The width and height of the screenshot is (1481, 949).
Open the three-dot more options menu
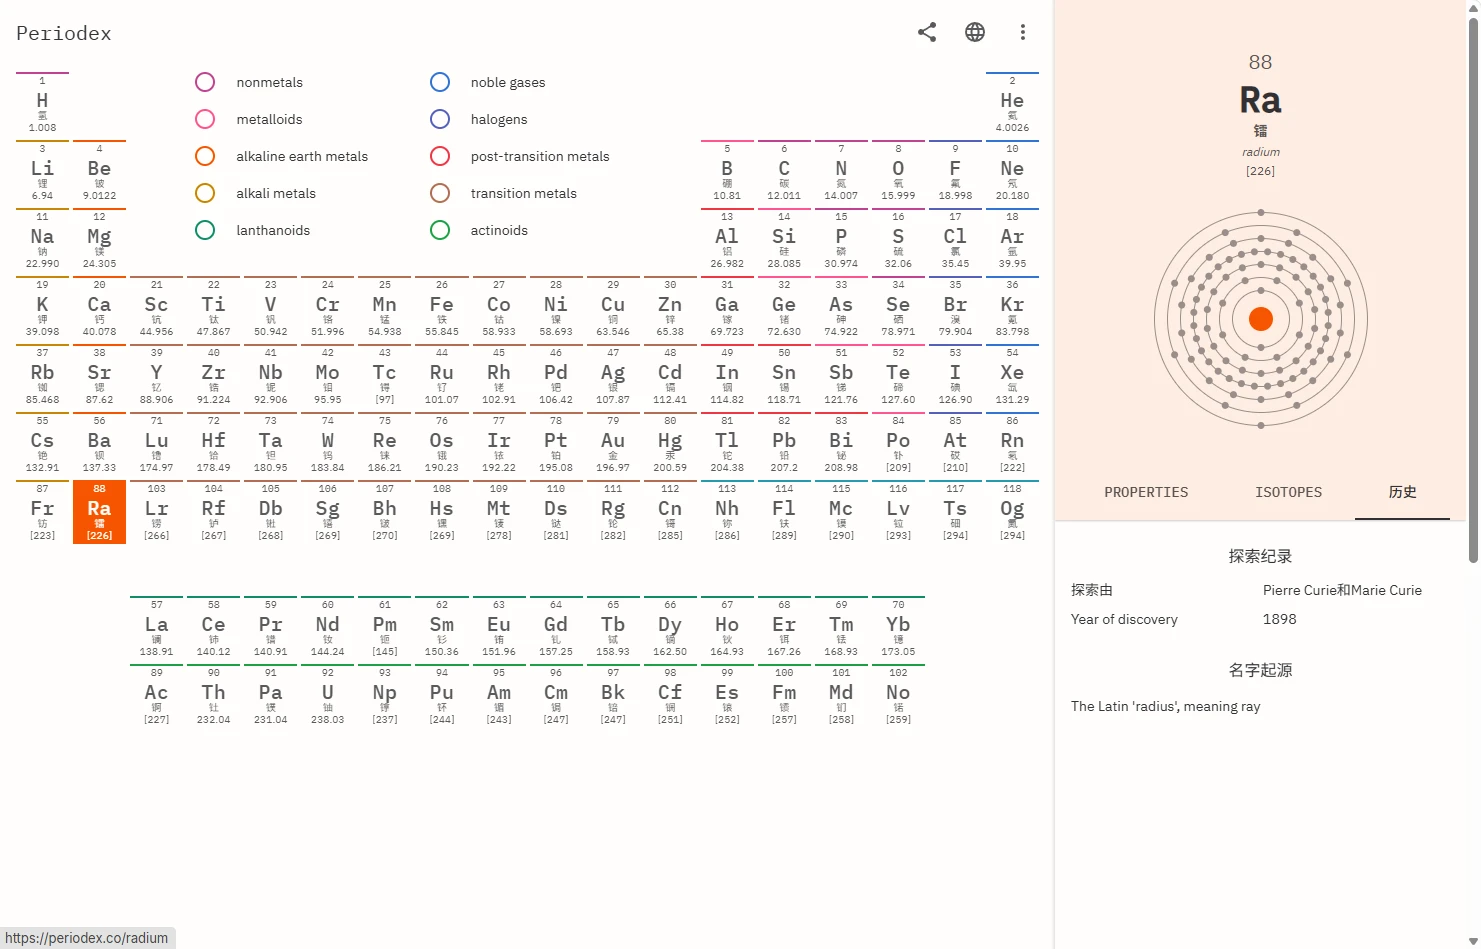[1022, 32]
